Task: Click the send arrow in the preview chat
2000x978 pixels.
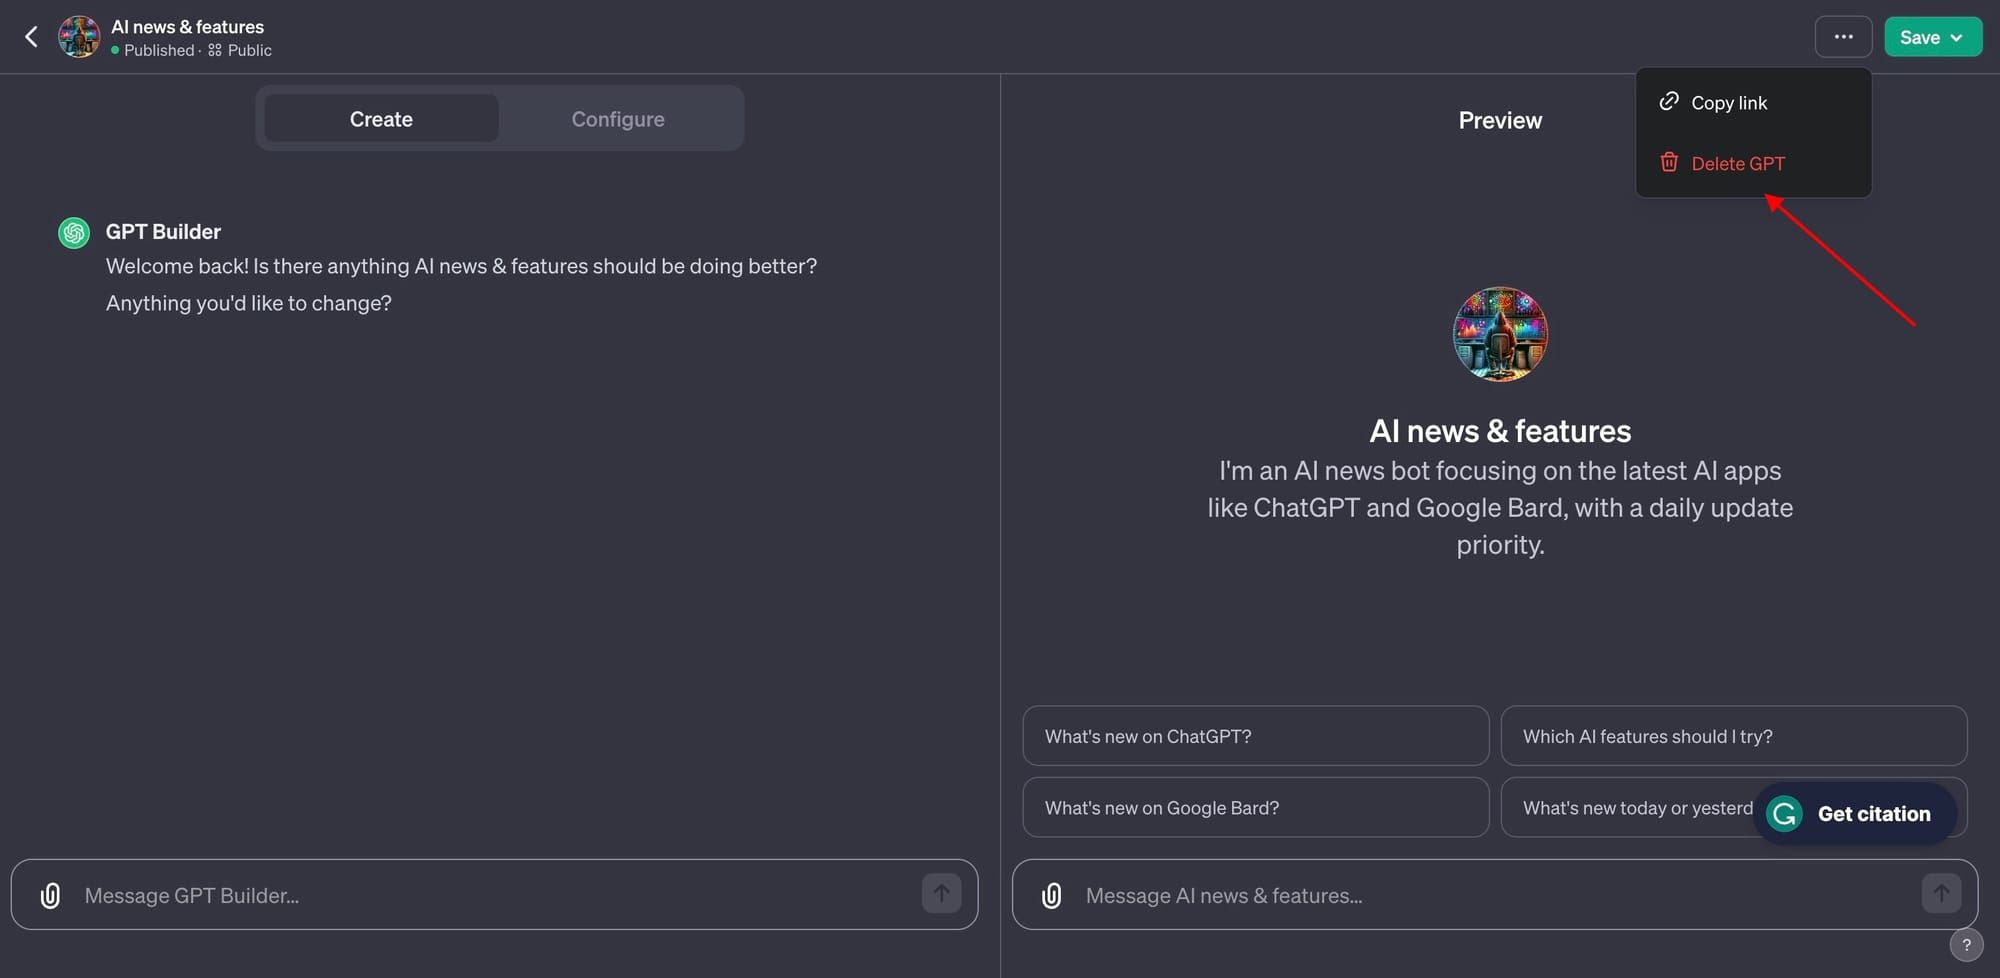Action: point(1941,893)
